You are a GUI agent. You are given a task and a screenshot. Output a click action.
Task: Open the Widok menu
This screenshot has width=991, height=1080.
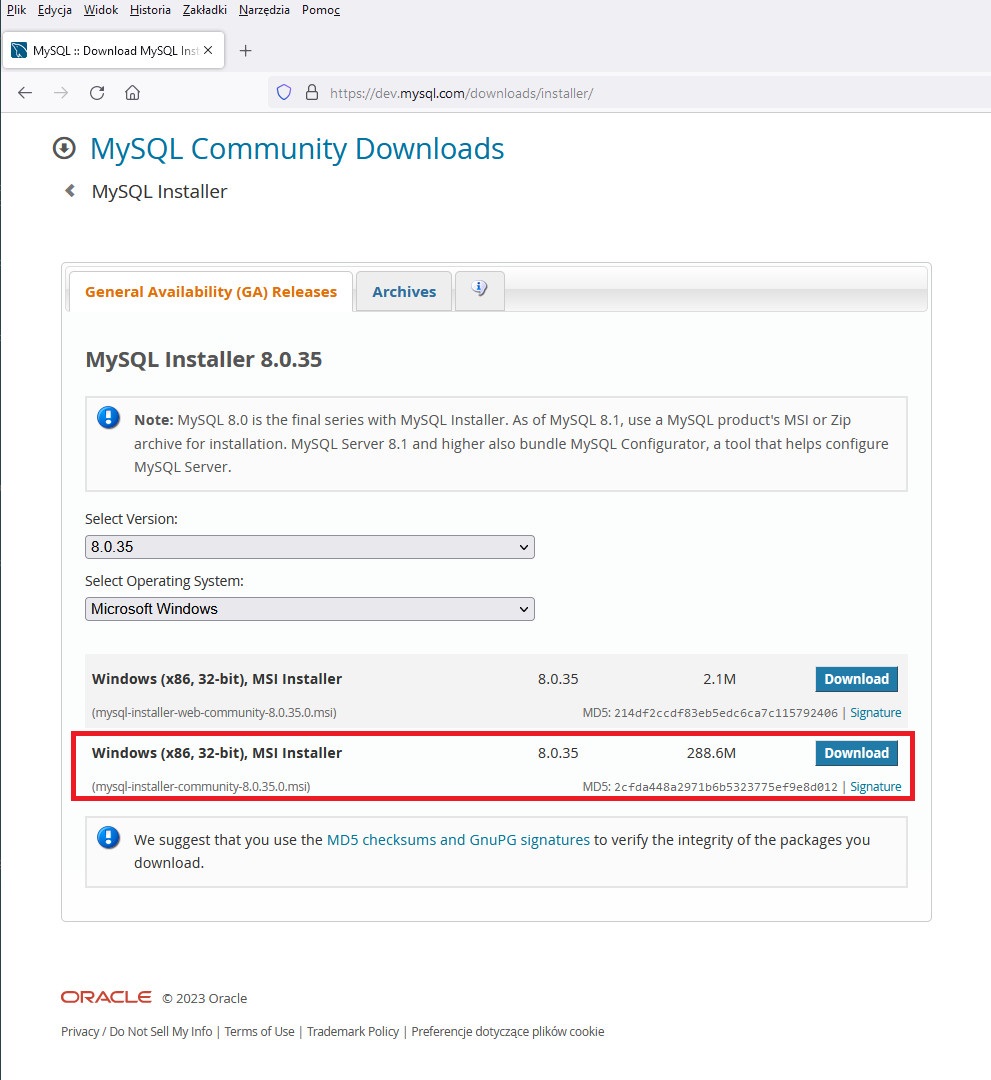coord(101,10)
